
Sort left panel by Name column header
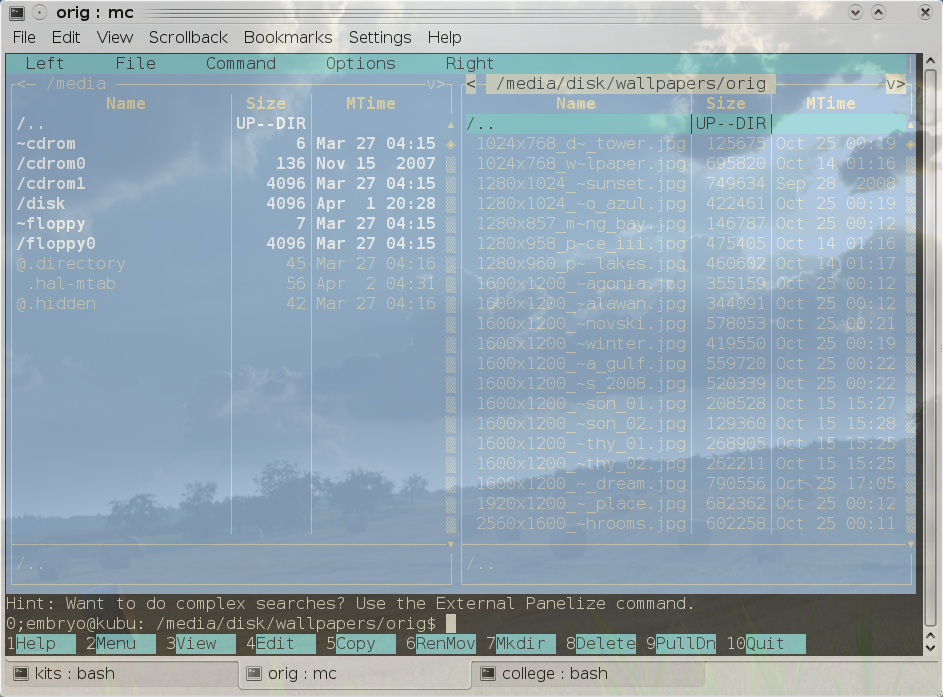(126, 103)
